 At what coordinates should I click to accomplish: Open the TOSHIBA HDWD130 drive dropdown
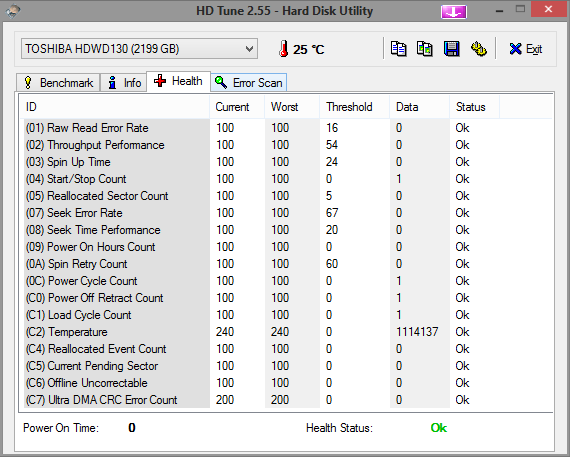point(139,49)
